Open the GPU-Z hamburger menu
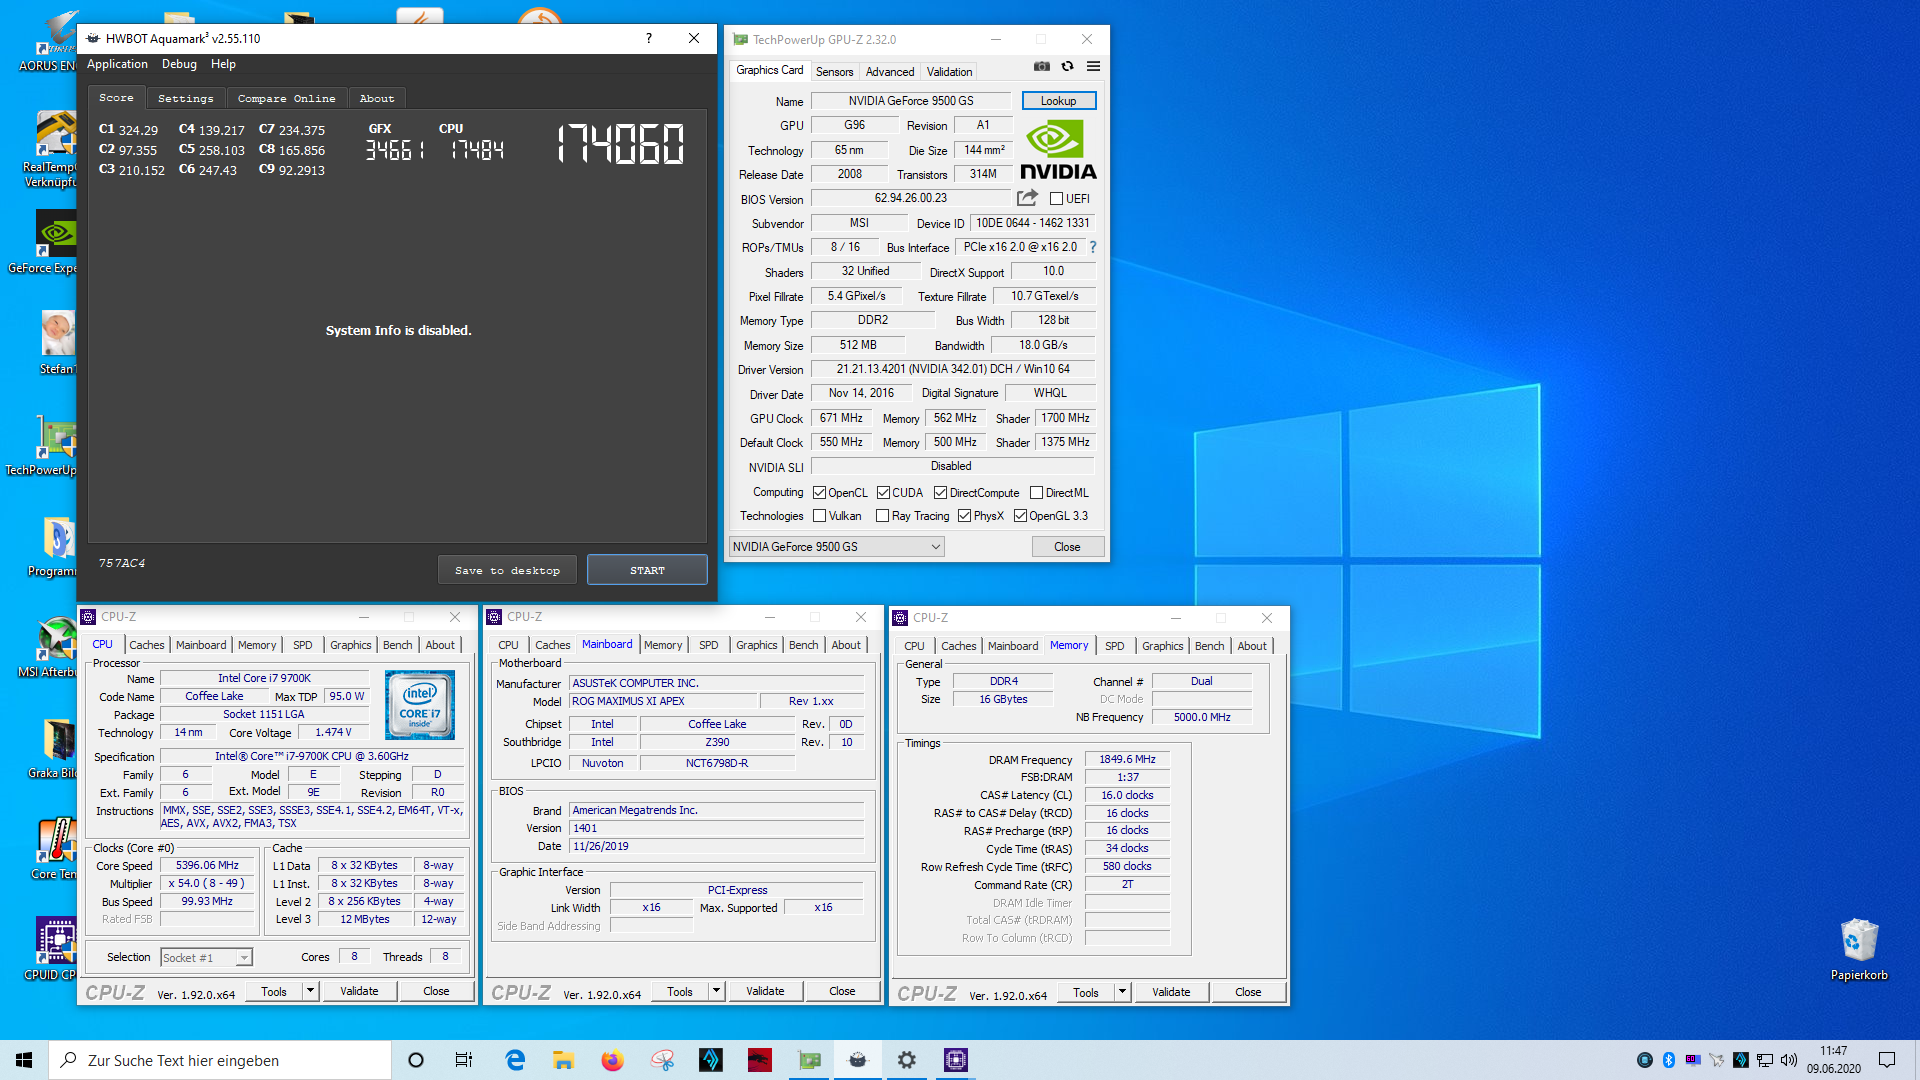Viewport: 1920px width, 1080px height. [1093, 66]
